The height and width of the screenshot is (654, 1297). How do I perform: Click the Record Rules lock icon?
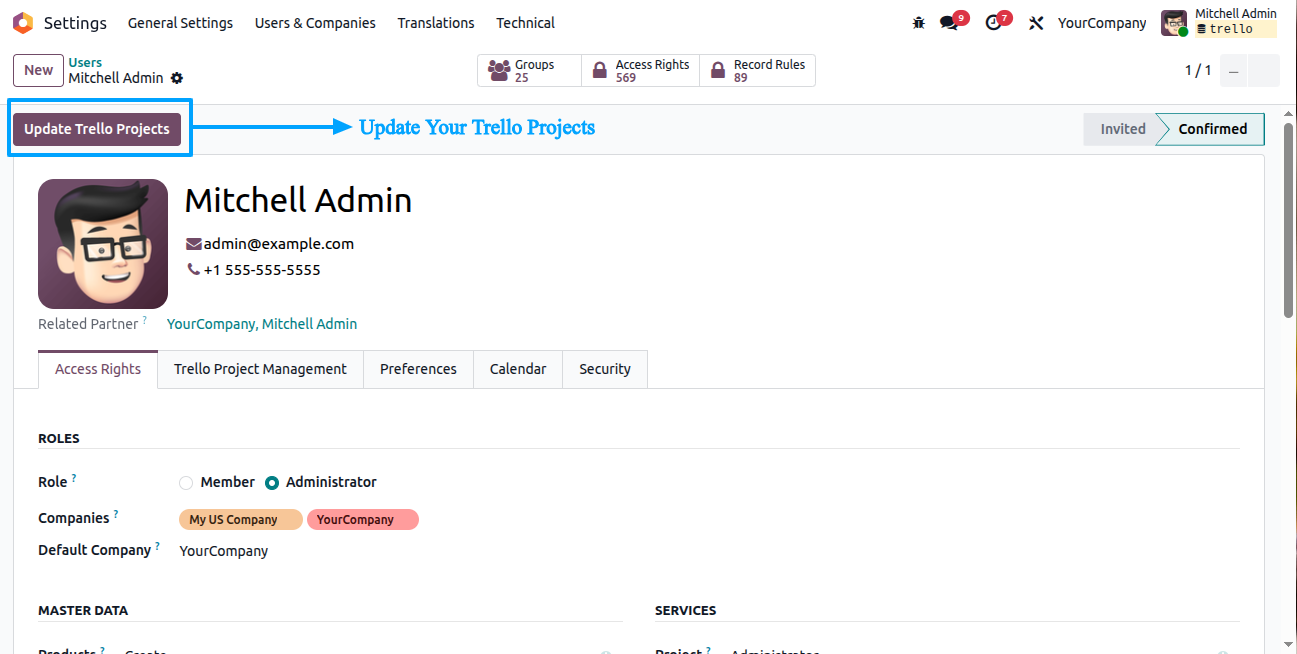point(717,71)
